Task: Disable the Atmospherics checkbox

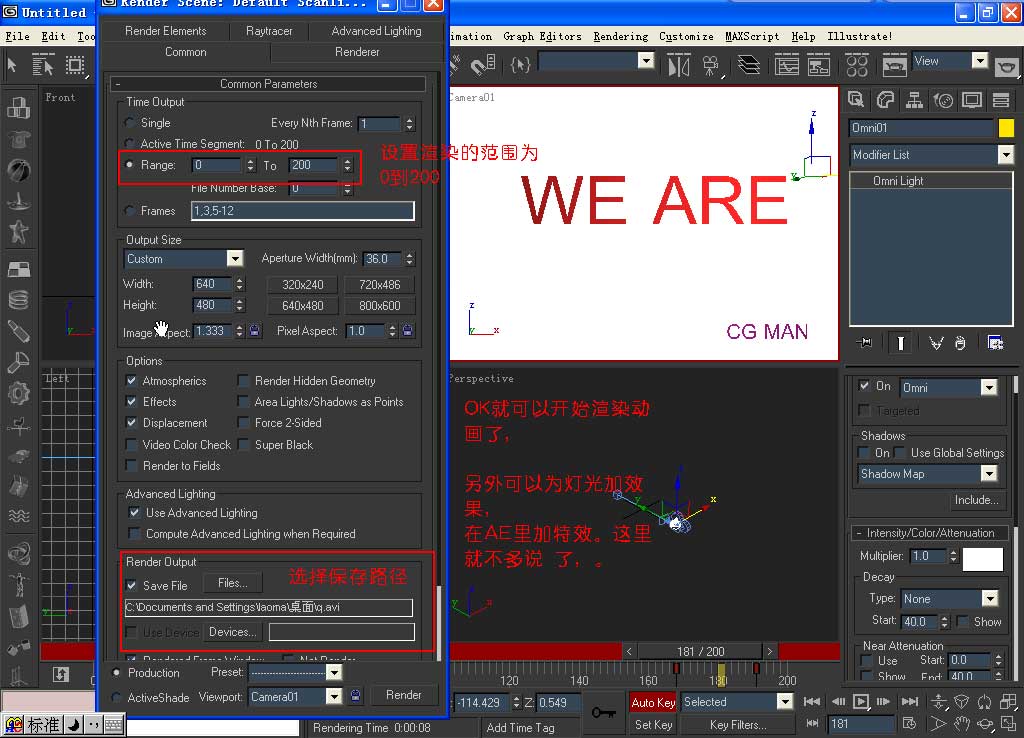Action: coord(131,381)
